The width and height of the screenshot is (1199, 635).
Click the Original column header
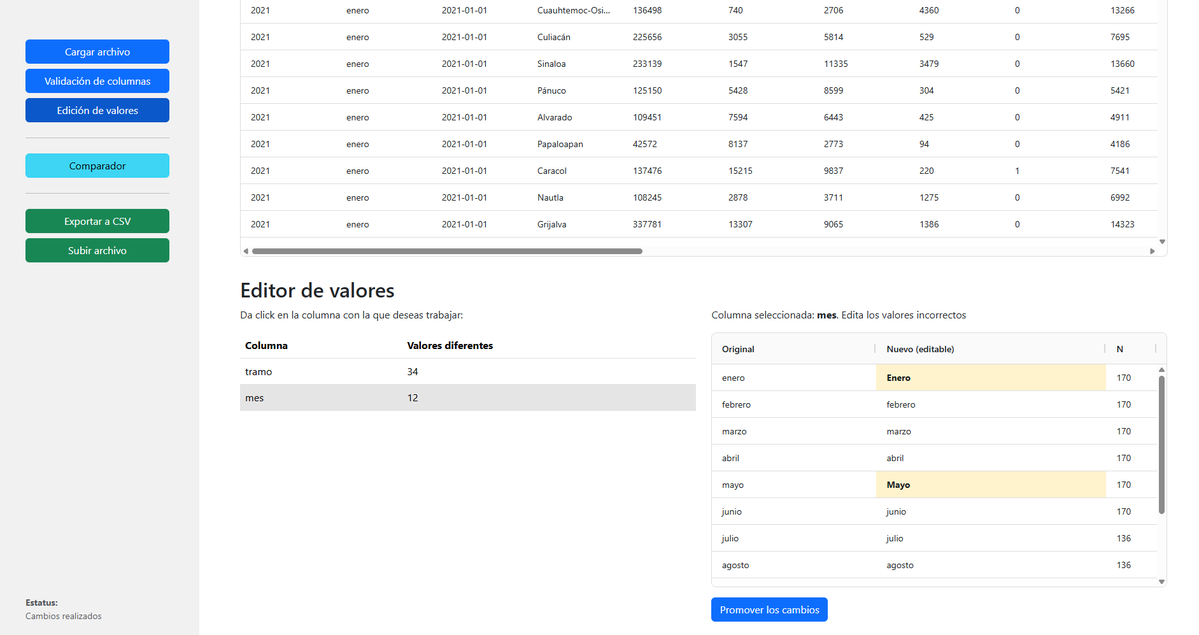coord(794,349)
